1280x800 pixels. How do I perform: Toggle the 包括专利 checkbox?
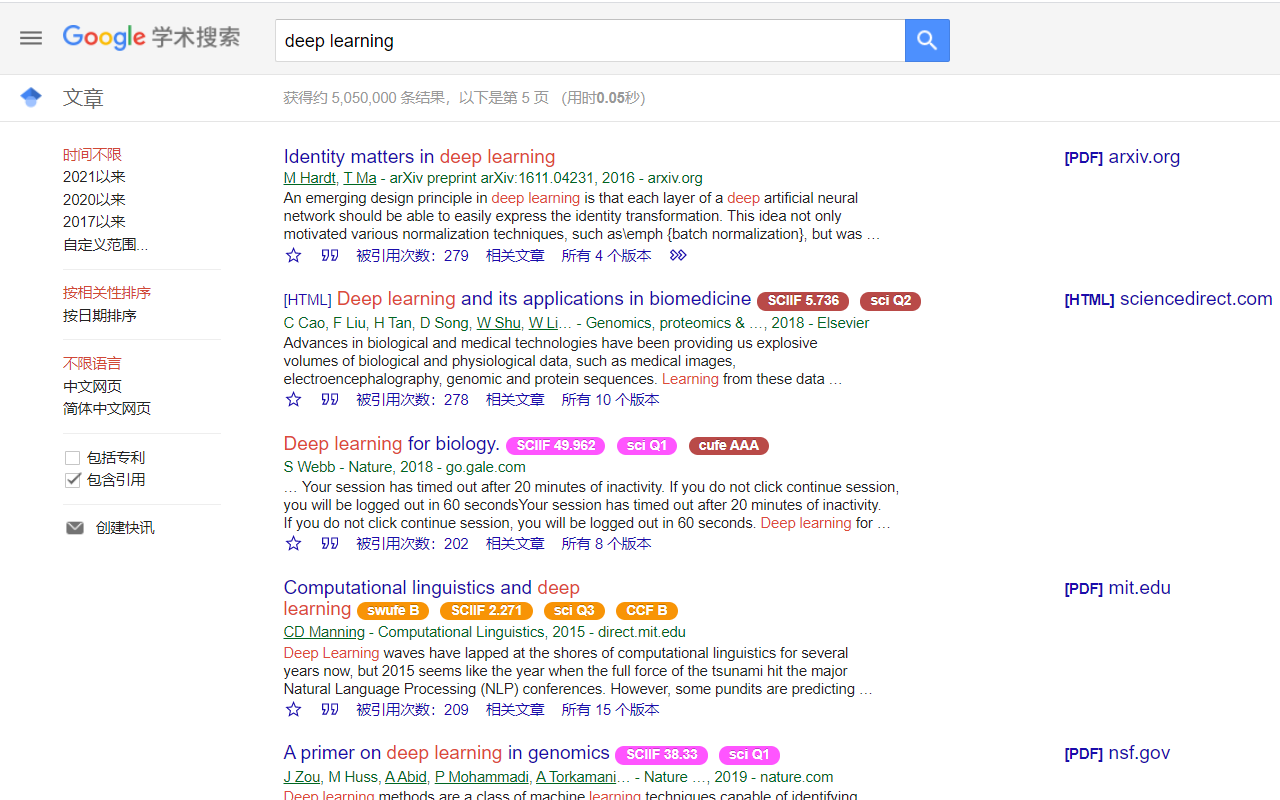[72, 458]
